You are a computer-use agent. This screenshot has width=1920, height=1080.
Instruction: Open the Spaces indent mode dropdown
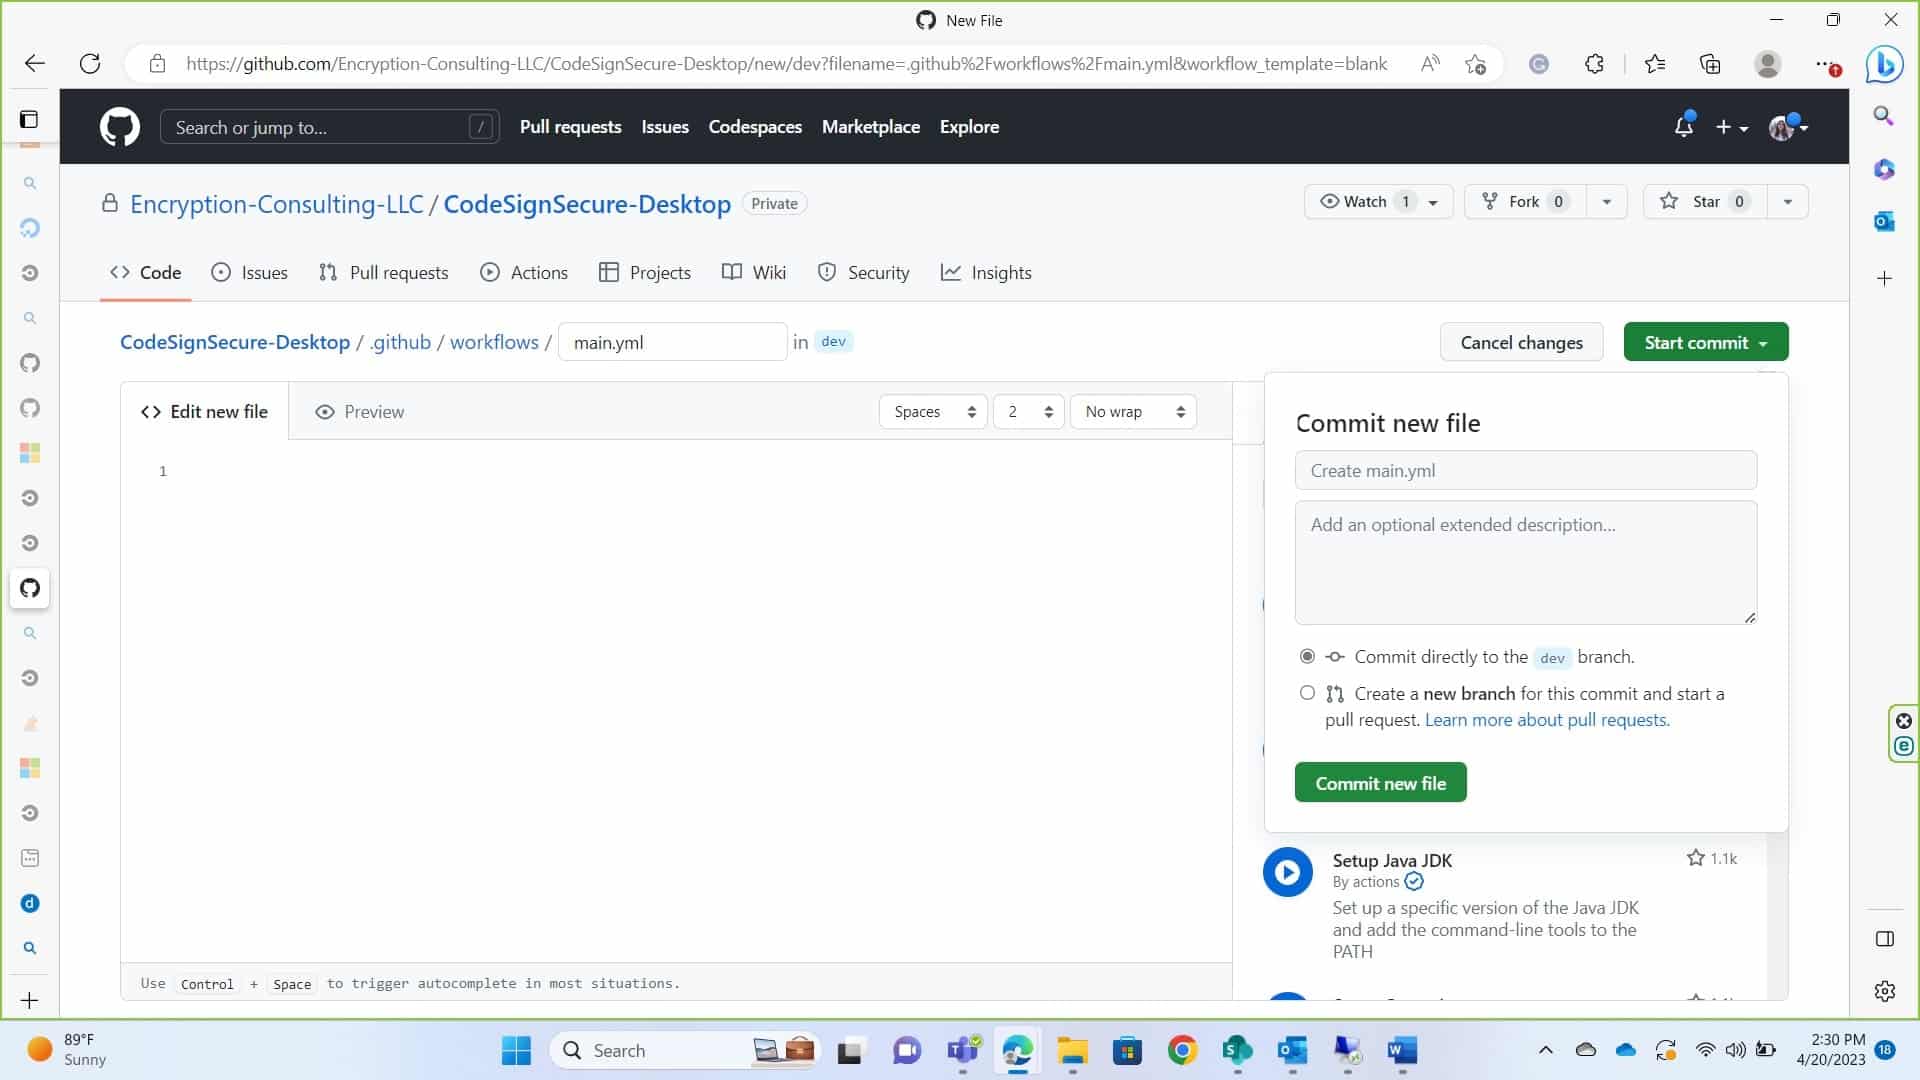933,412
